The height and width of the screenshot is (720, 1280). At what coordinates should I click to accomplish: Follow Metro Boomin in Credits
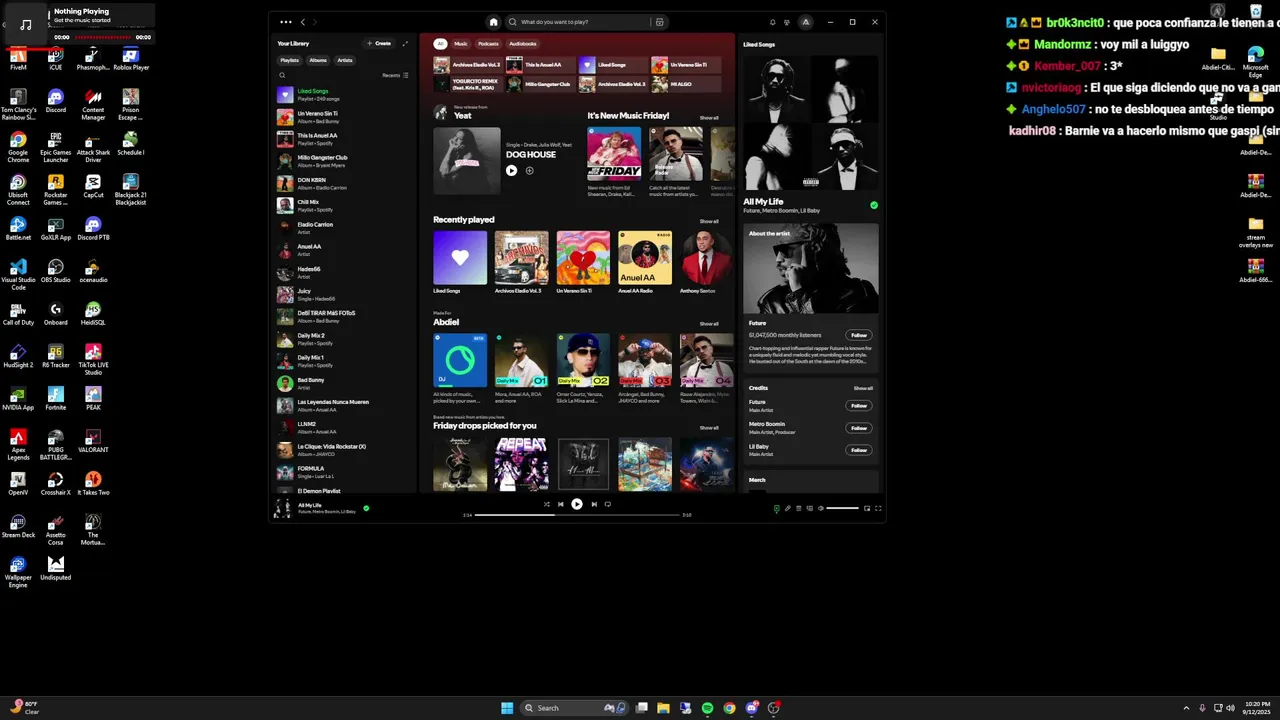click(859, 428)
